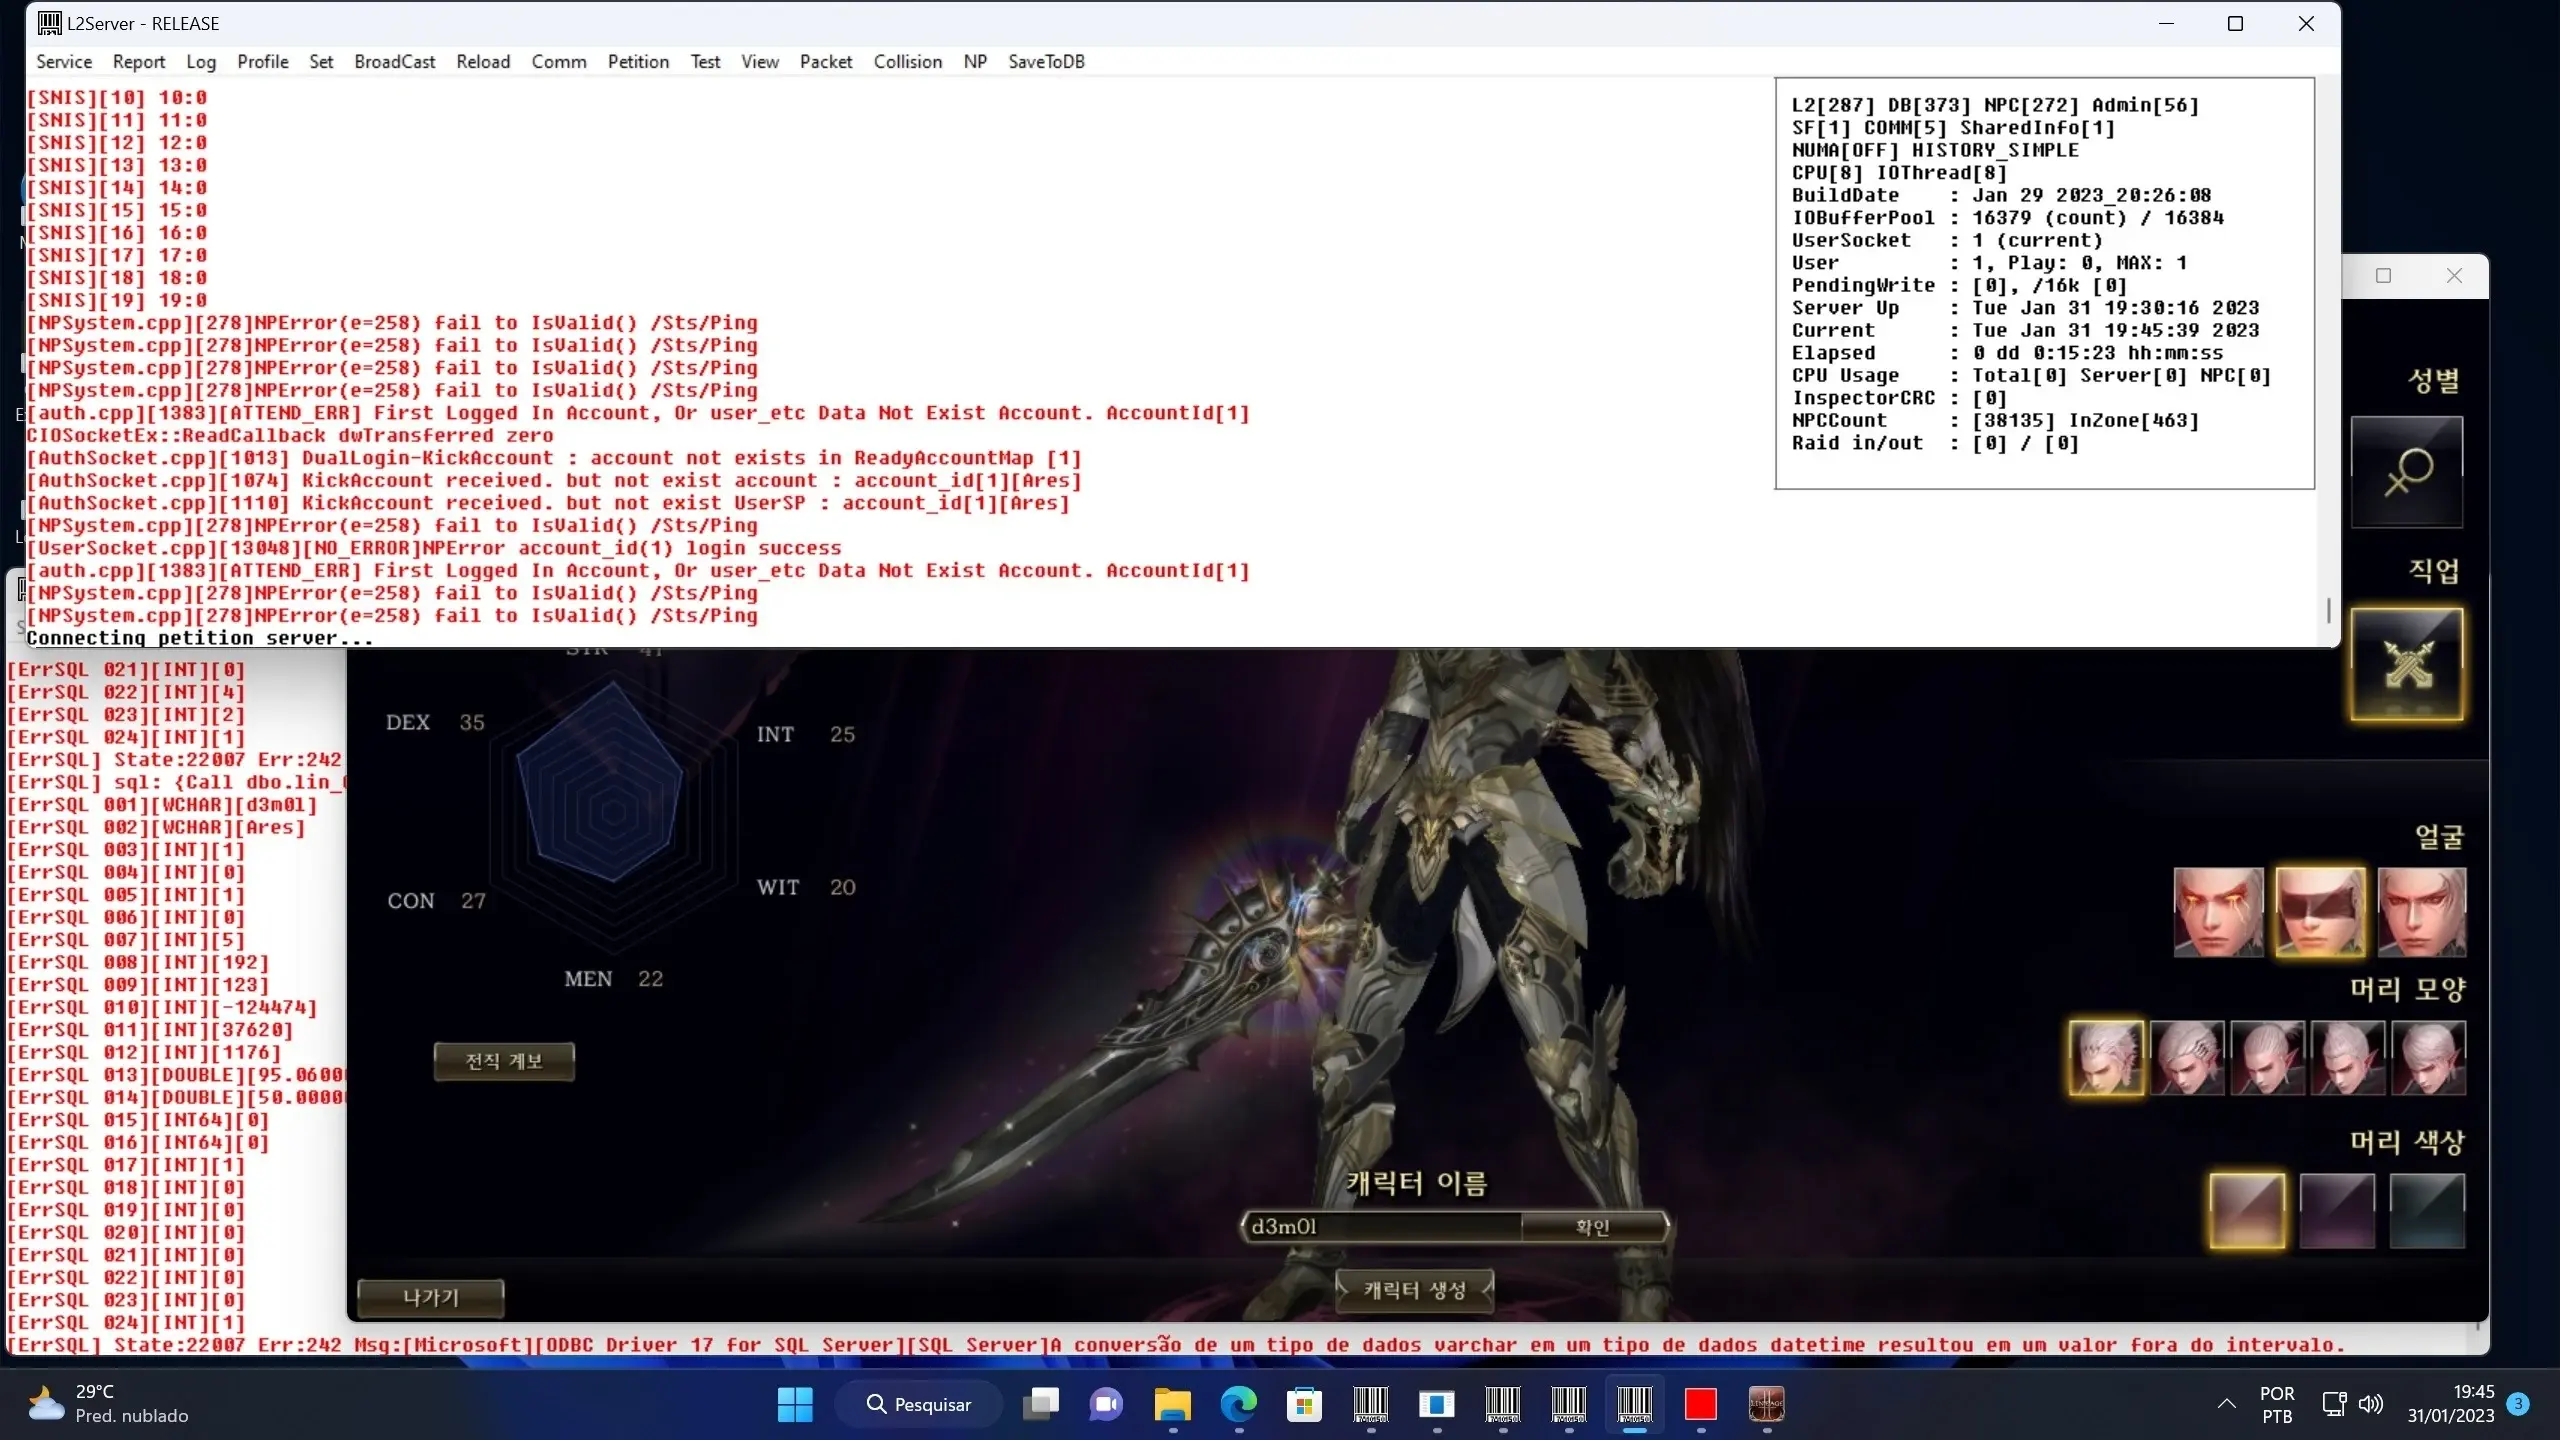
Task: Expand the hidden system tray icons chevron
Action: click(2226, 1405)
